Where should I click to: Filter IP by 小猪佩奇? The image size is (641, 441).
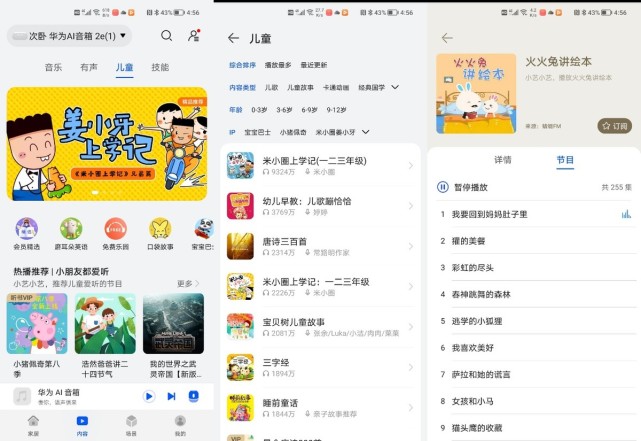(x=293, y=132)
